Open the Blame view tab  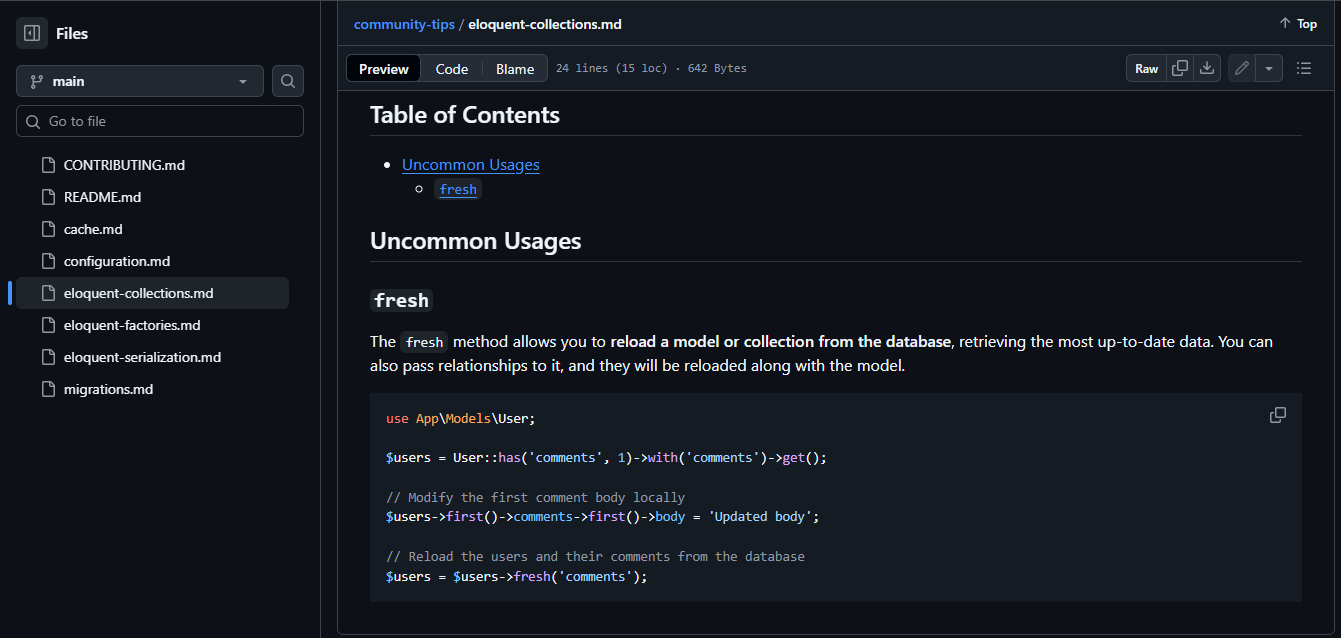515,69
